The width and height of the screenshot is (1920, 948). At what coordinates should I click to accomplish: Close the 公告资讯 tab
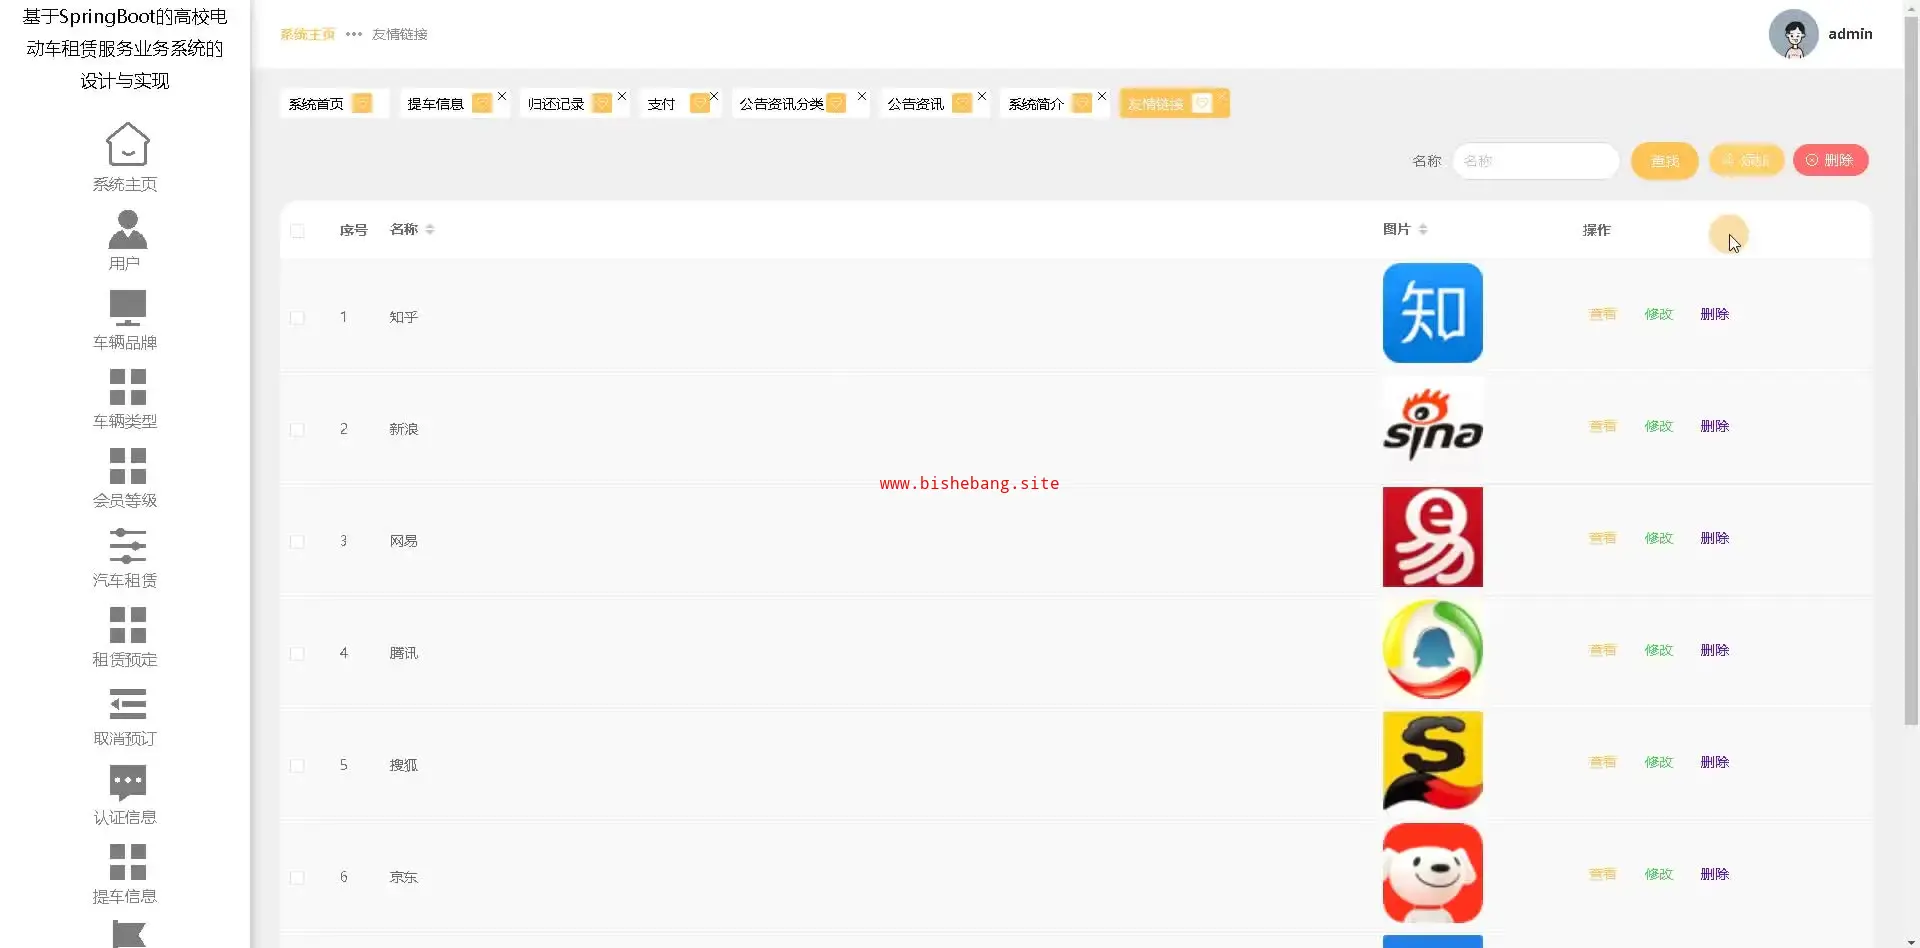982,96
